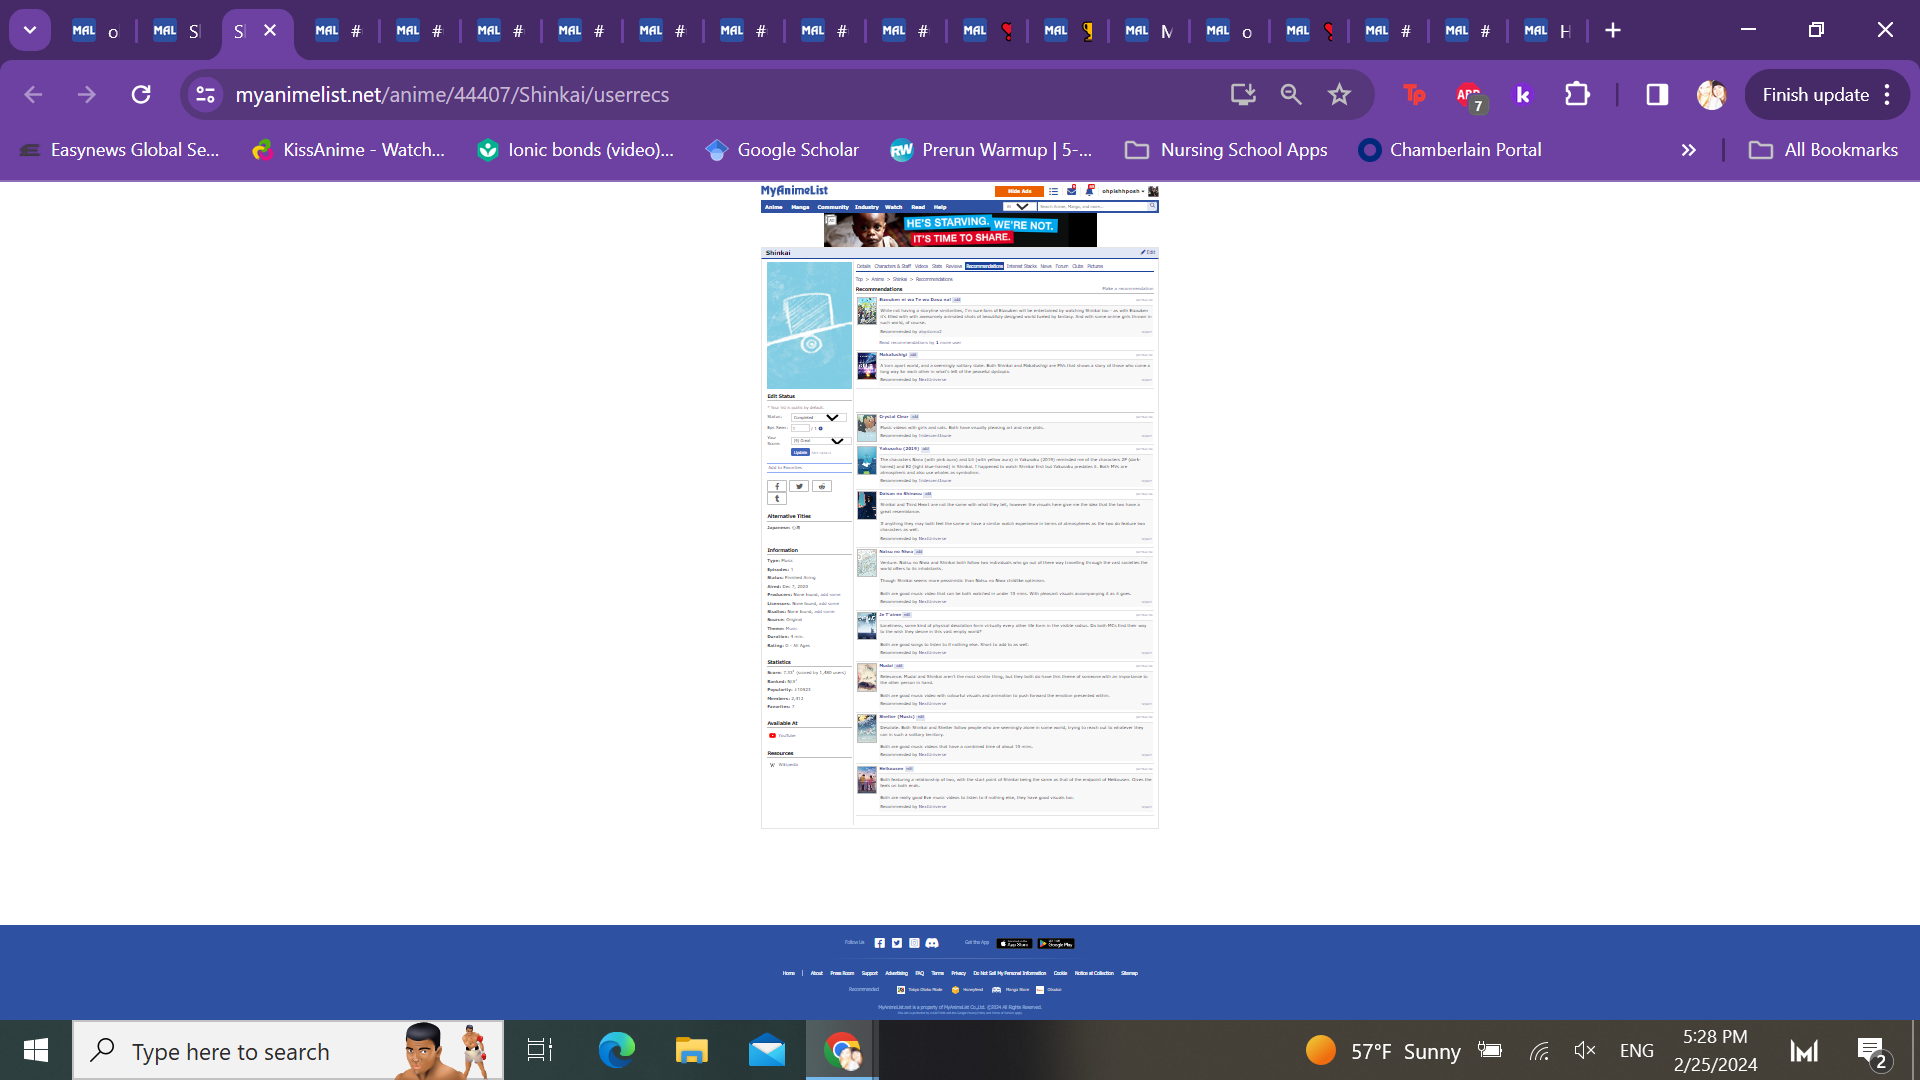
Task: Open the tab search chevron button
Action: point(30,30)
